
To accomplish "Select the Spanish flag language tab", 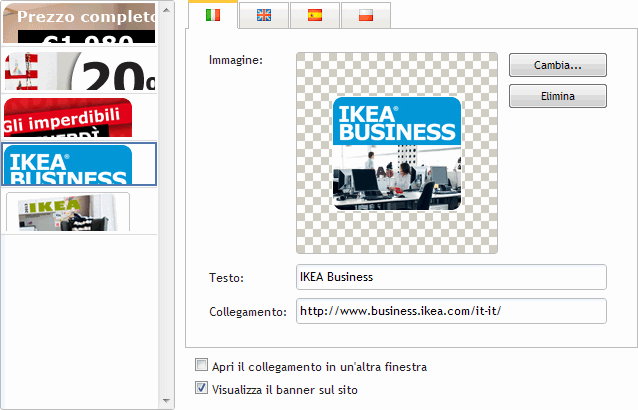I will (315, 15).
